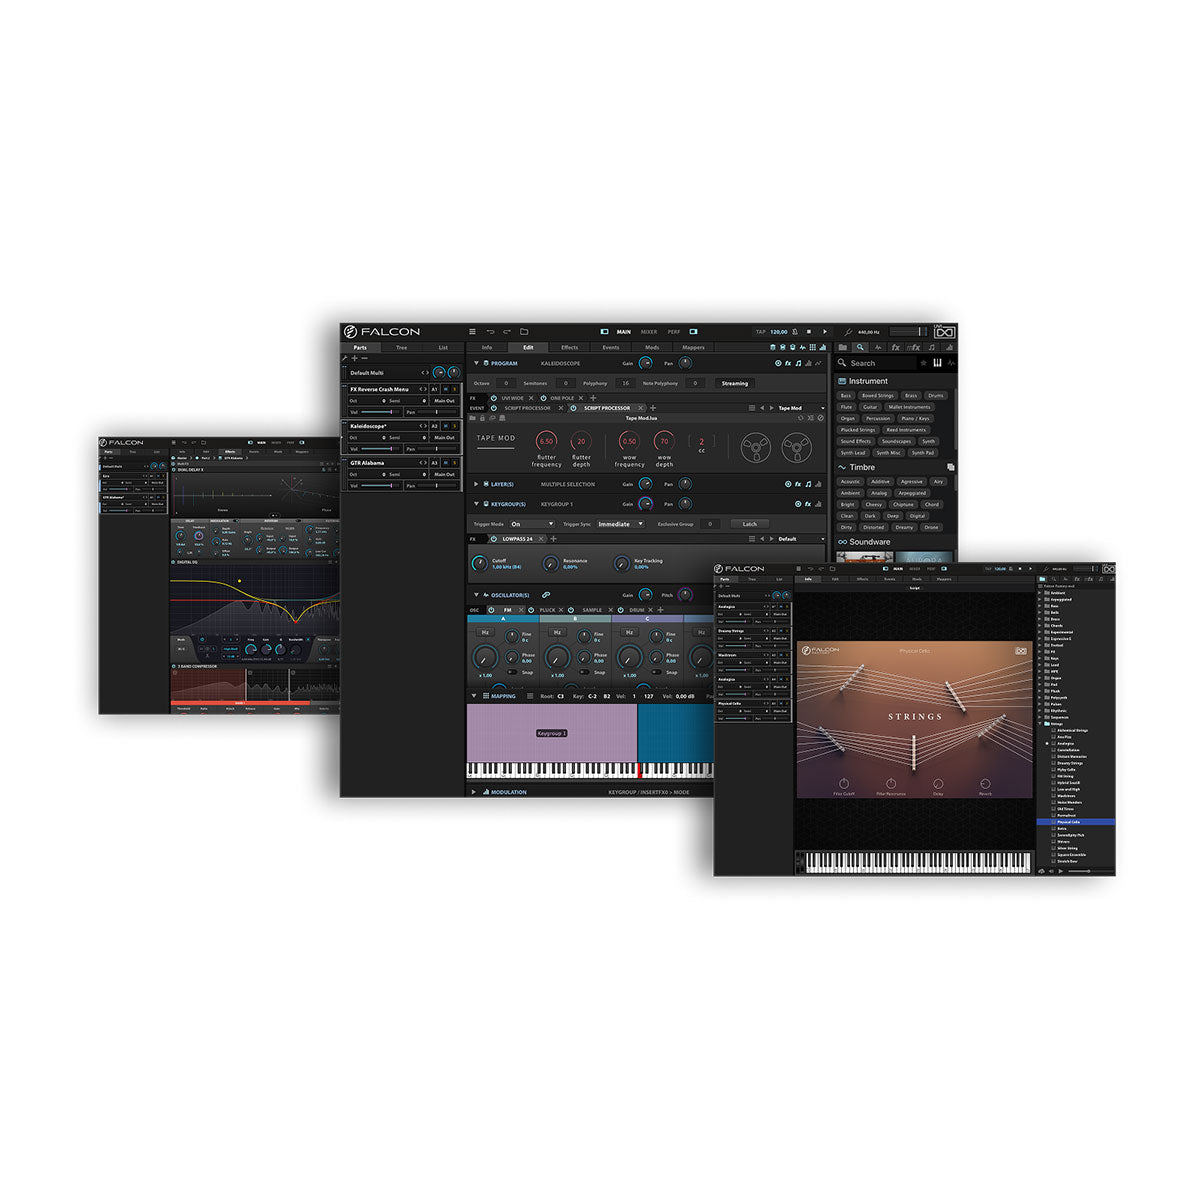Click the stop button in center Falcon transport
Viewport: 1200px width, 1200px height.
click(809, 332)
